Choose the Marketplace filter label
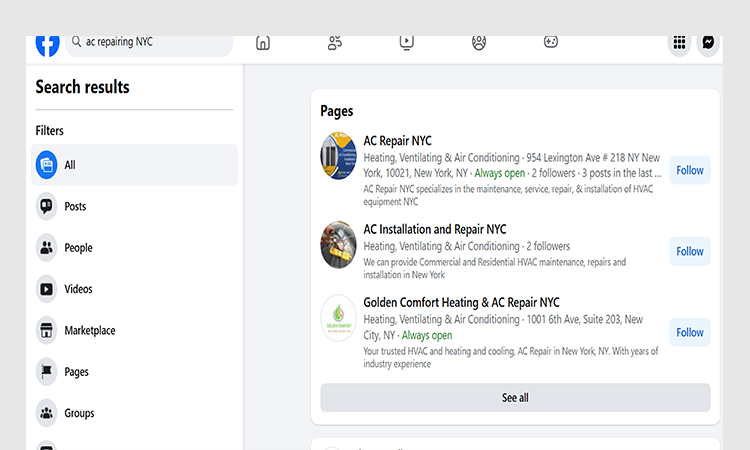The height and width of the screenshot is (450, 750). coord(90,330)
